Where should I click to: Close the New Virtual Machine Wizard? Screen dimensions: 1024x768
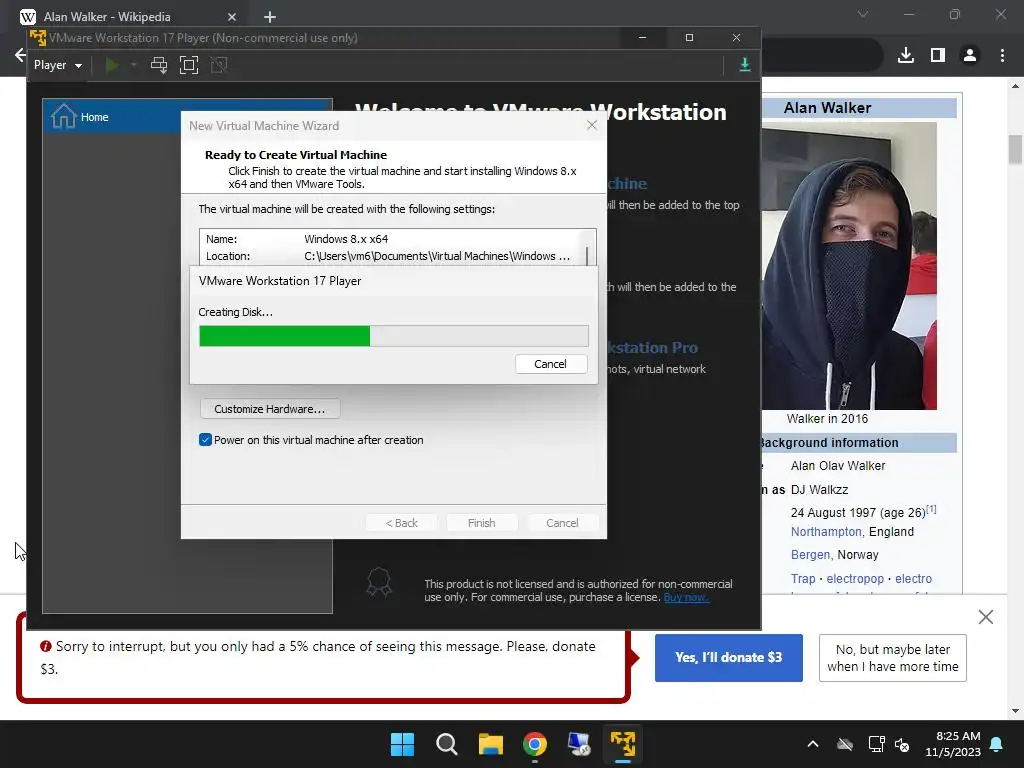click(x=592, y=125)
